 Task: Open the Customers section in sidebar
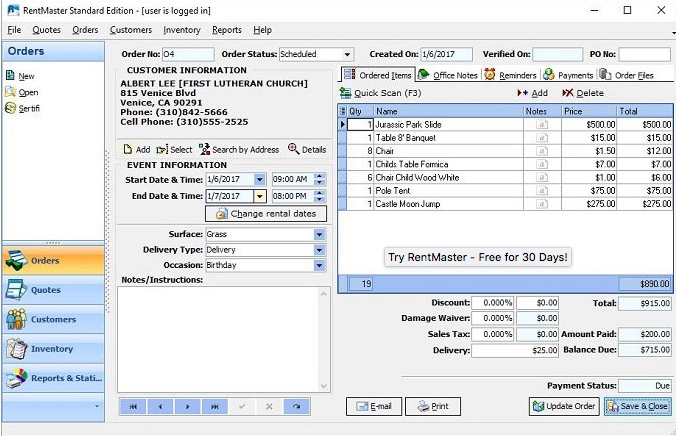point(53,319)
